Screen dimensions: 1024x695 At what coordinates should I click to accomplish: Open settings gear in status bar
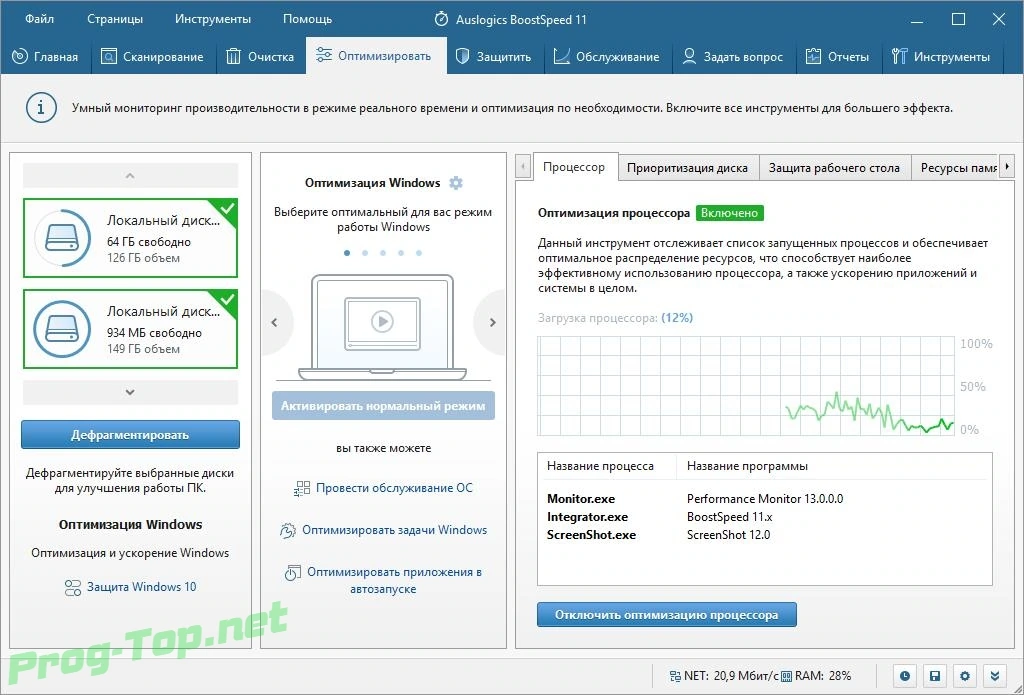(x=965, y=676)
